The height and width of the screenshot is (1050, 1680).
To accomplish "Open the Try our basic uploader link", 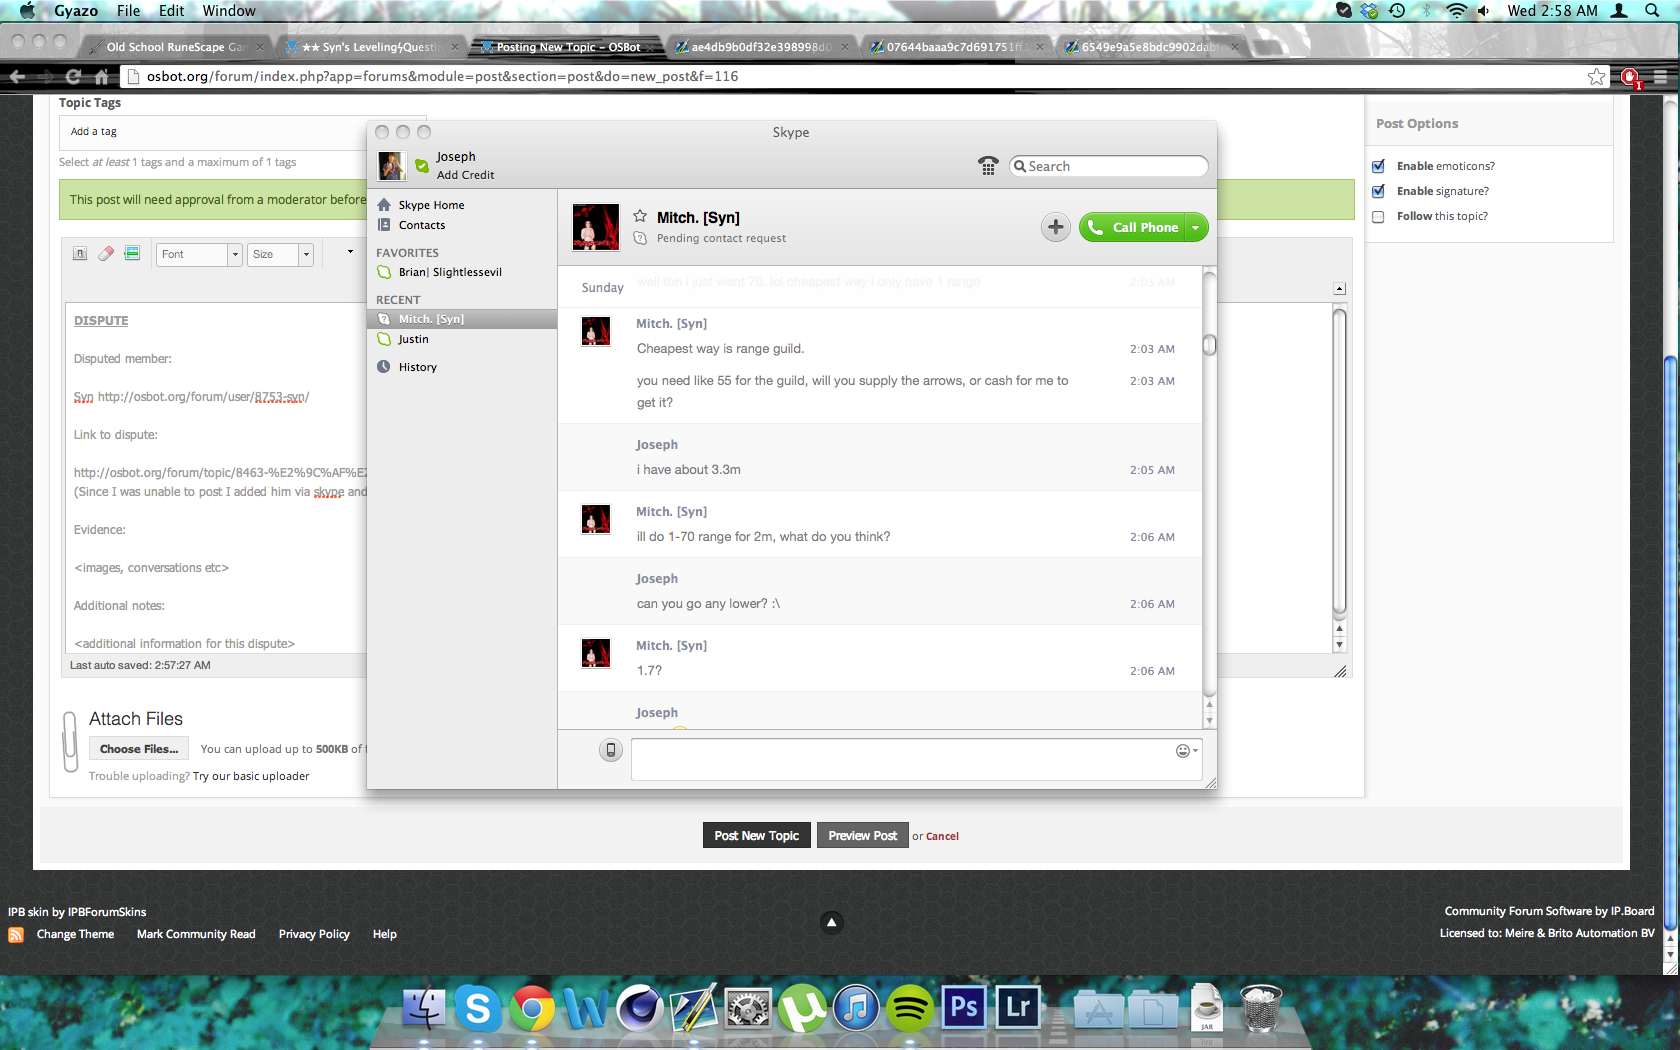I will (x=251, y=776).
